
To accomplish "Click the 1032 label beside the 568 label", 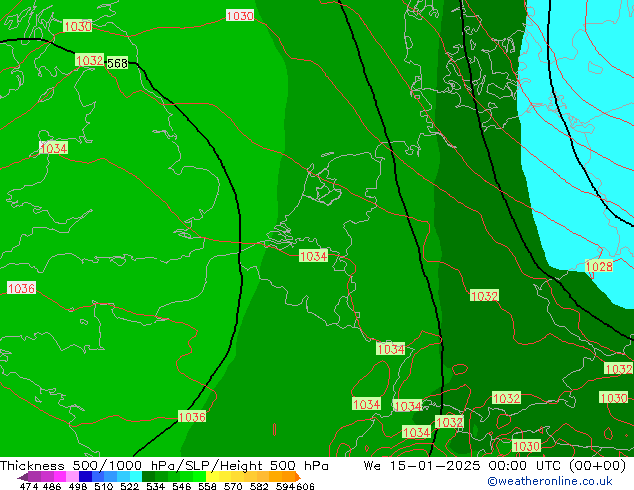I will 90,61.
